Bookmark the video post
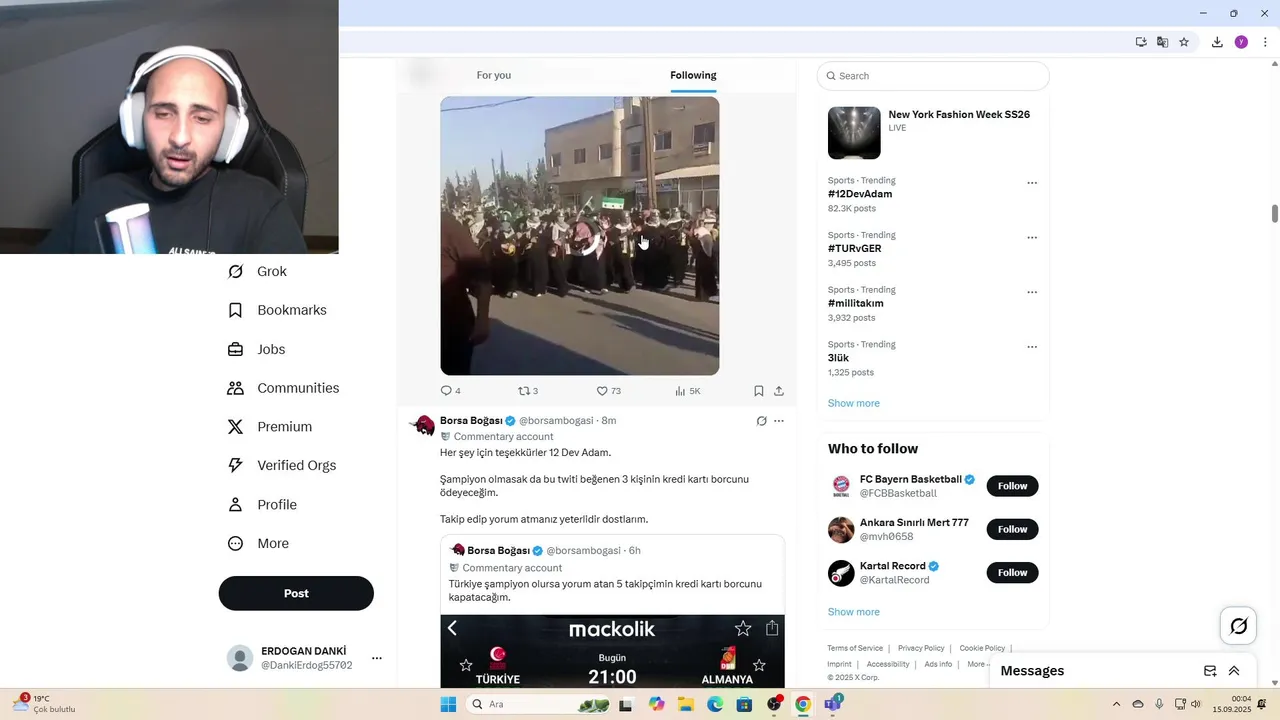 pos(759,391)
